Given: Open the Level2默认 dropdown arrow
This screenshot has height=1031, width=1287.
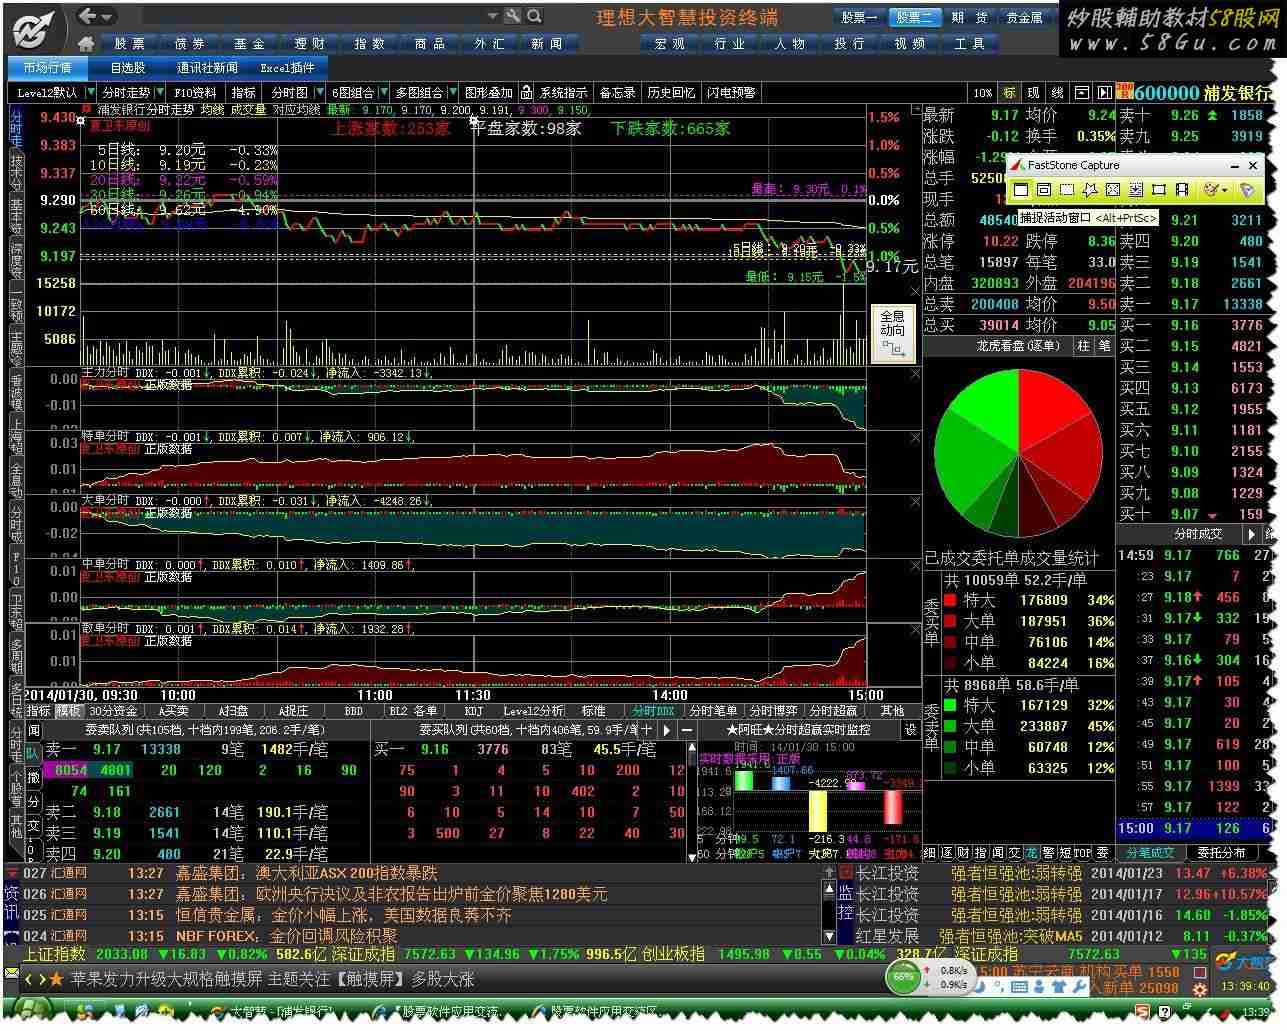Looking at the screenshot, I should point(90,92).
